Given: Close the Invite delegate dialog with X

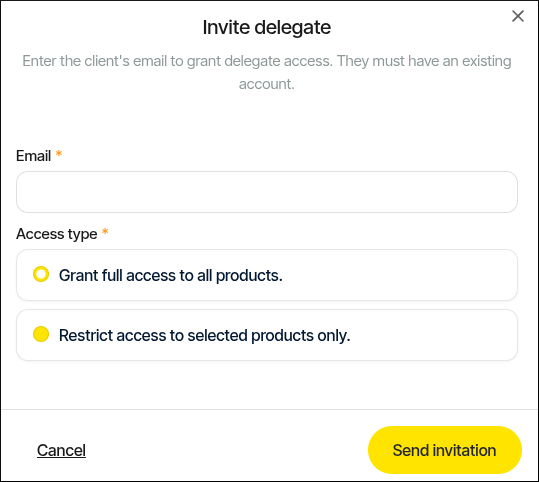Looking at the screenshot, I should (518, 16).
